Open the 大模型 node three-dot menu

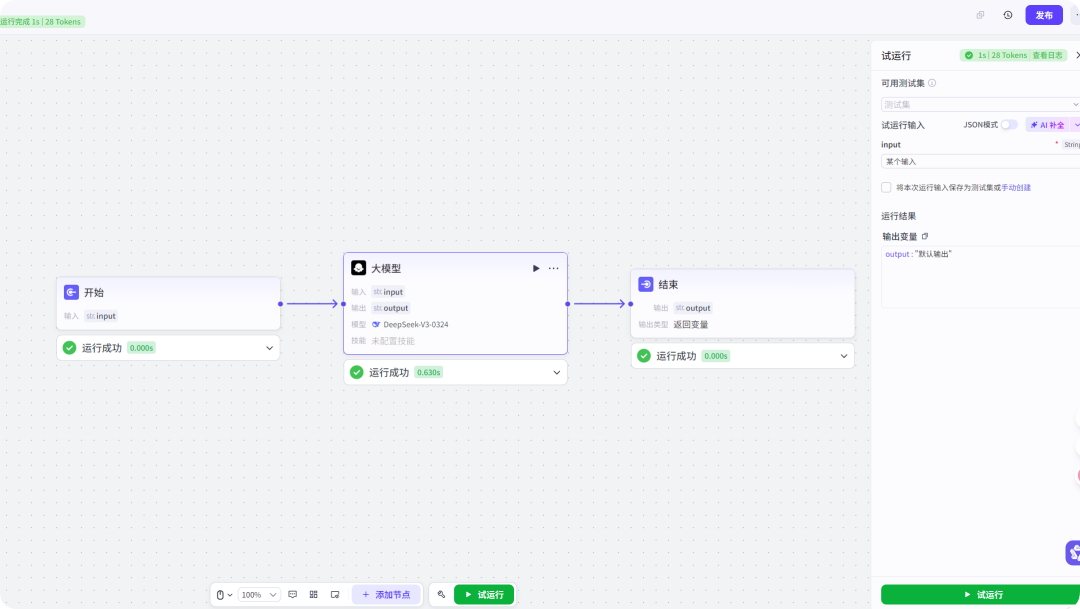554,268
